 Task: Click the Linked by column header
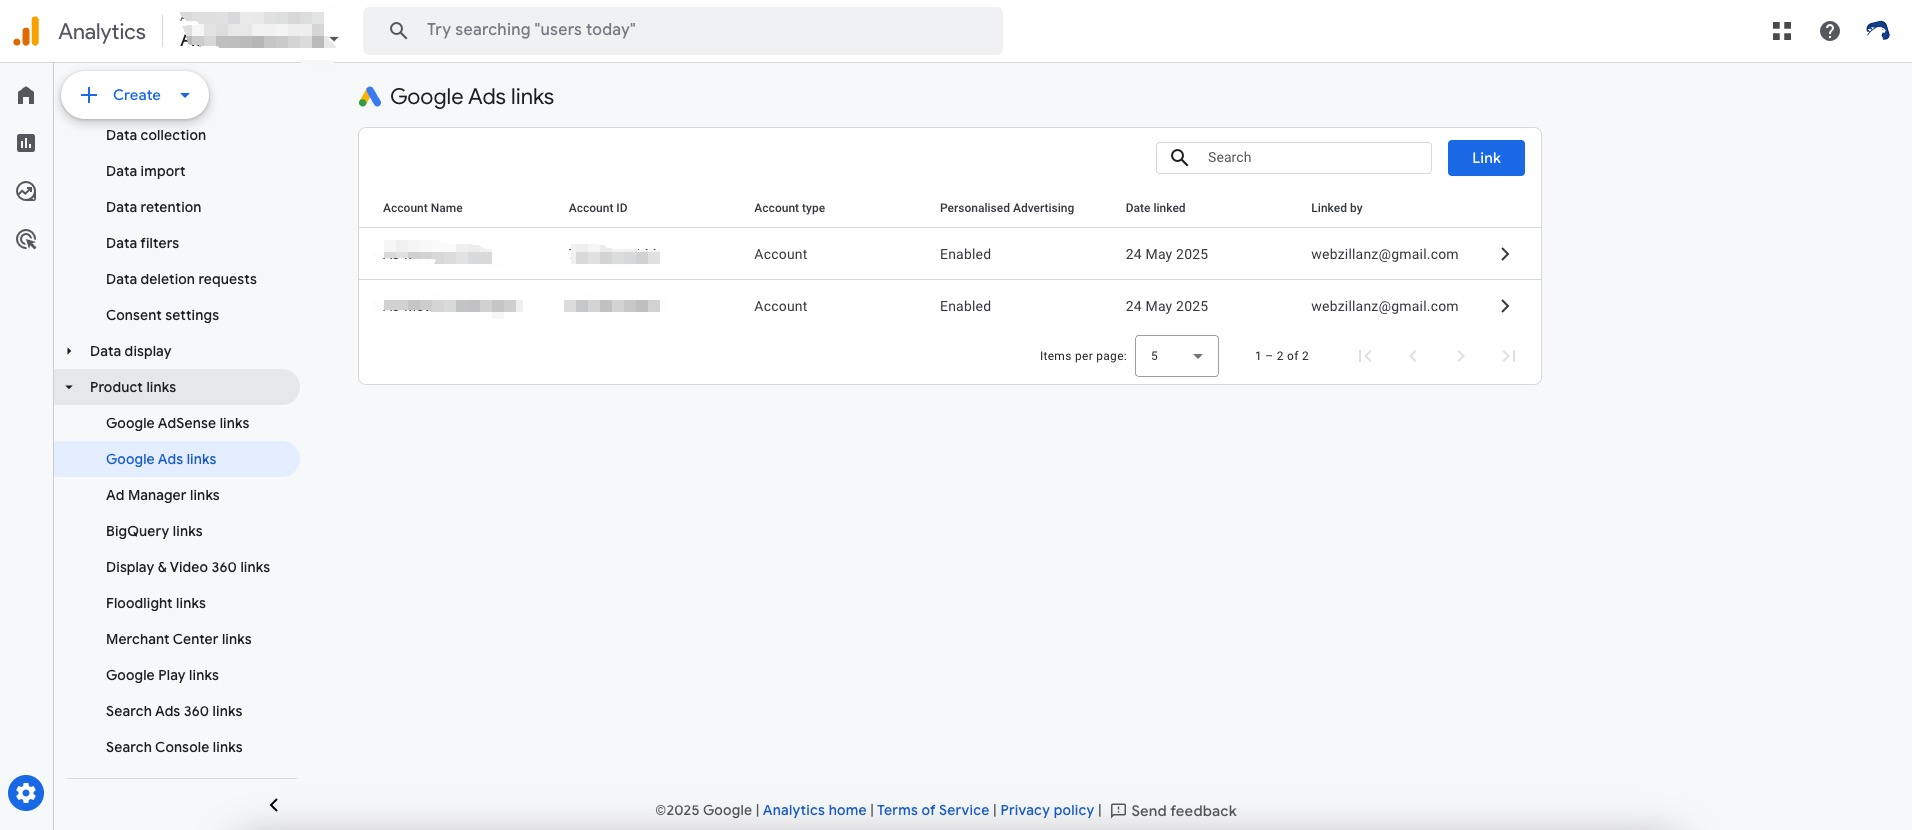[1337, 208]
